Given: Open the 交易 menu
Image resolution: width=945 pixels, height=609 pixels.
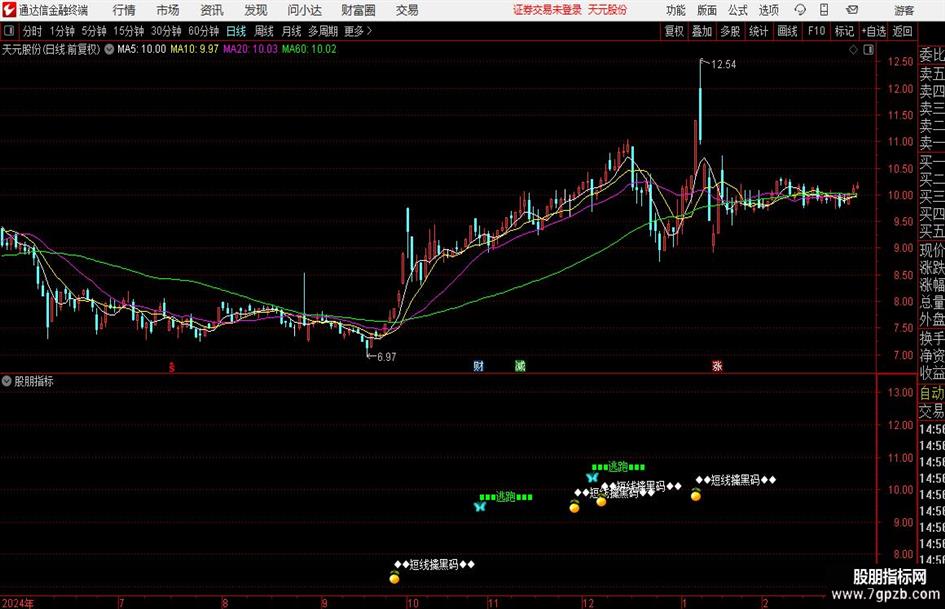Looking at the screenshot, I should coord(407,10).
